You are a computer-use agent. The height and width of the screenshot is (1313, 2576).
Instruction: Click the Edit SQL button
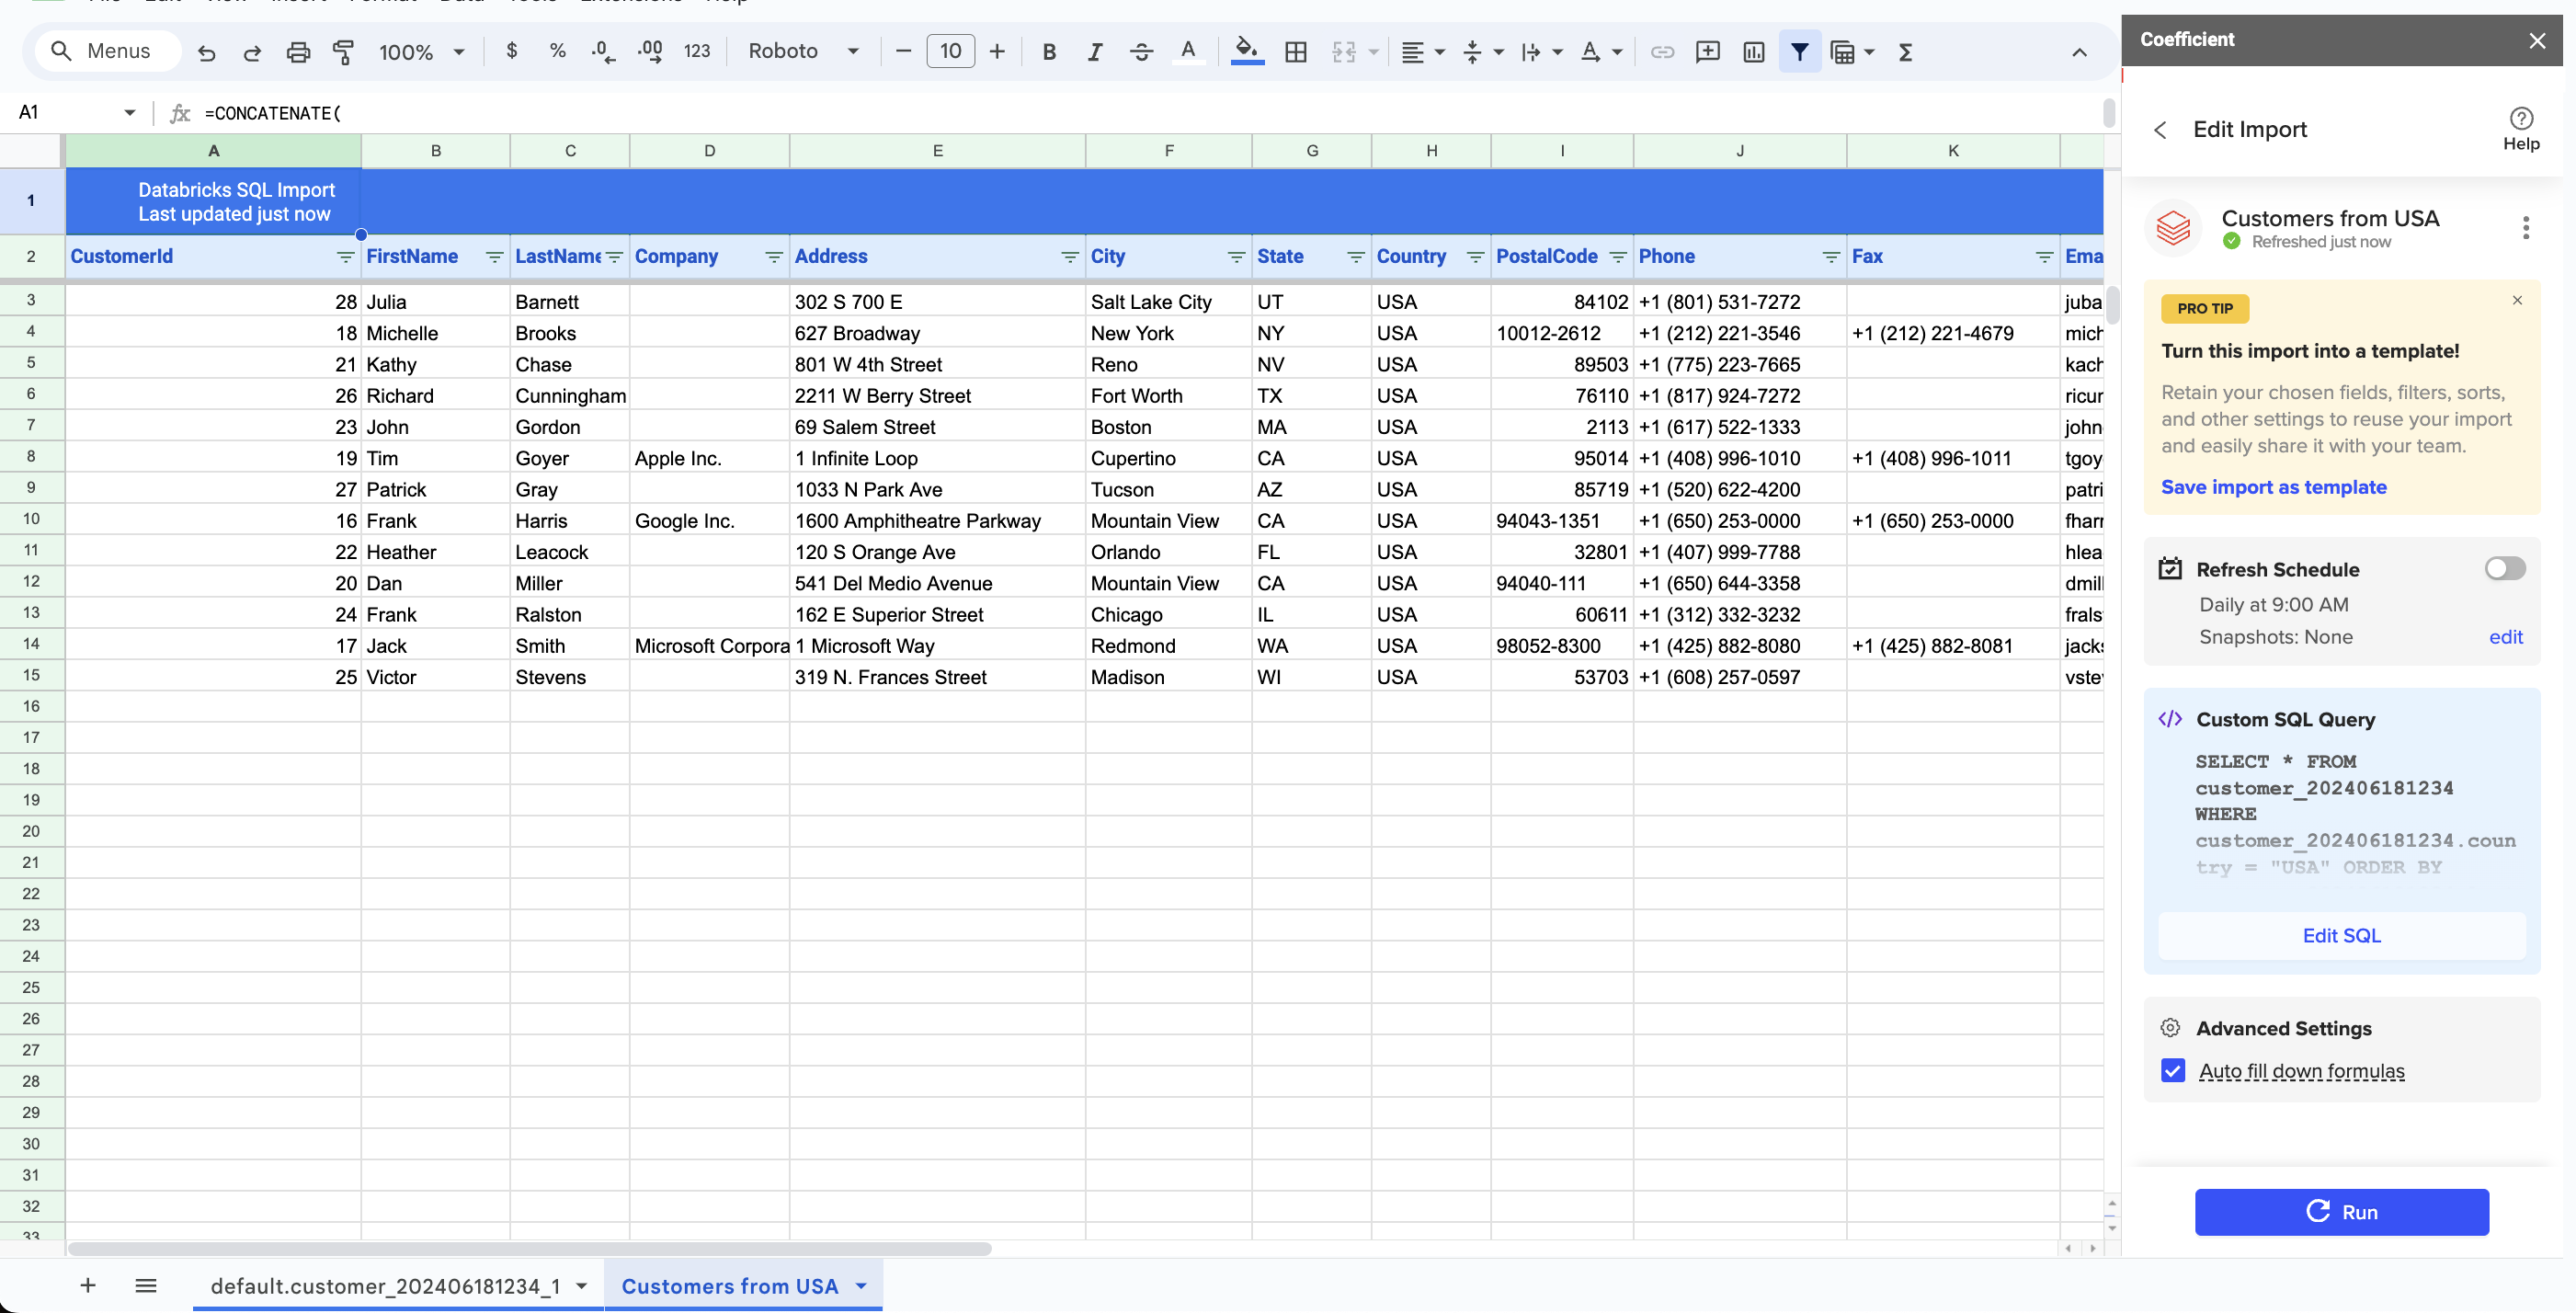coord(2341,935)
